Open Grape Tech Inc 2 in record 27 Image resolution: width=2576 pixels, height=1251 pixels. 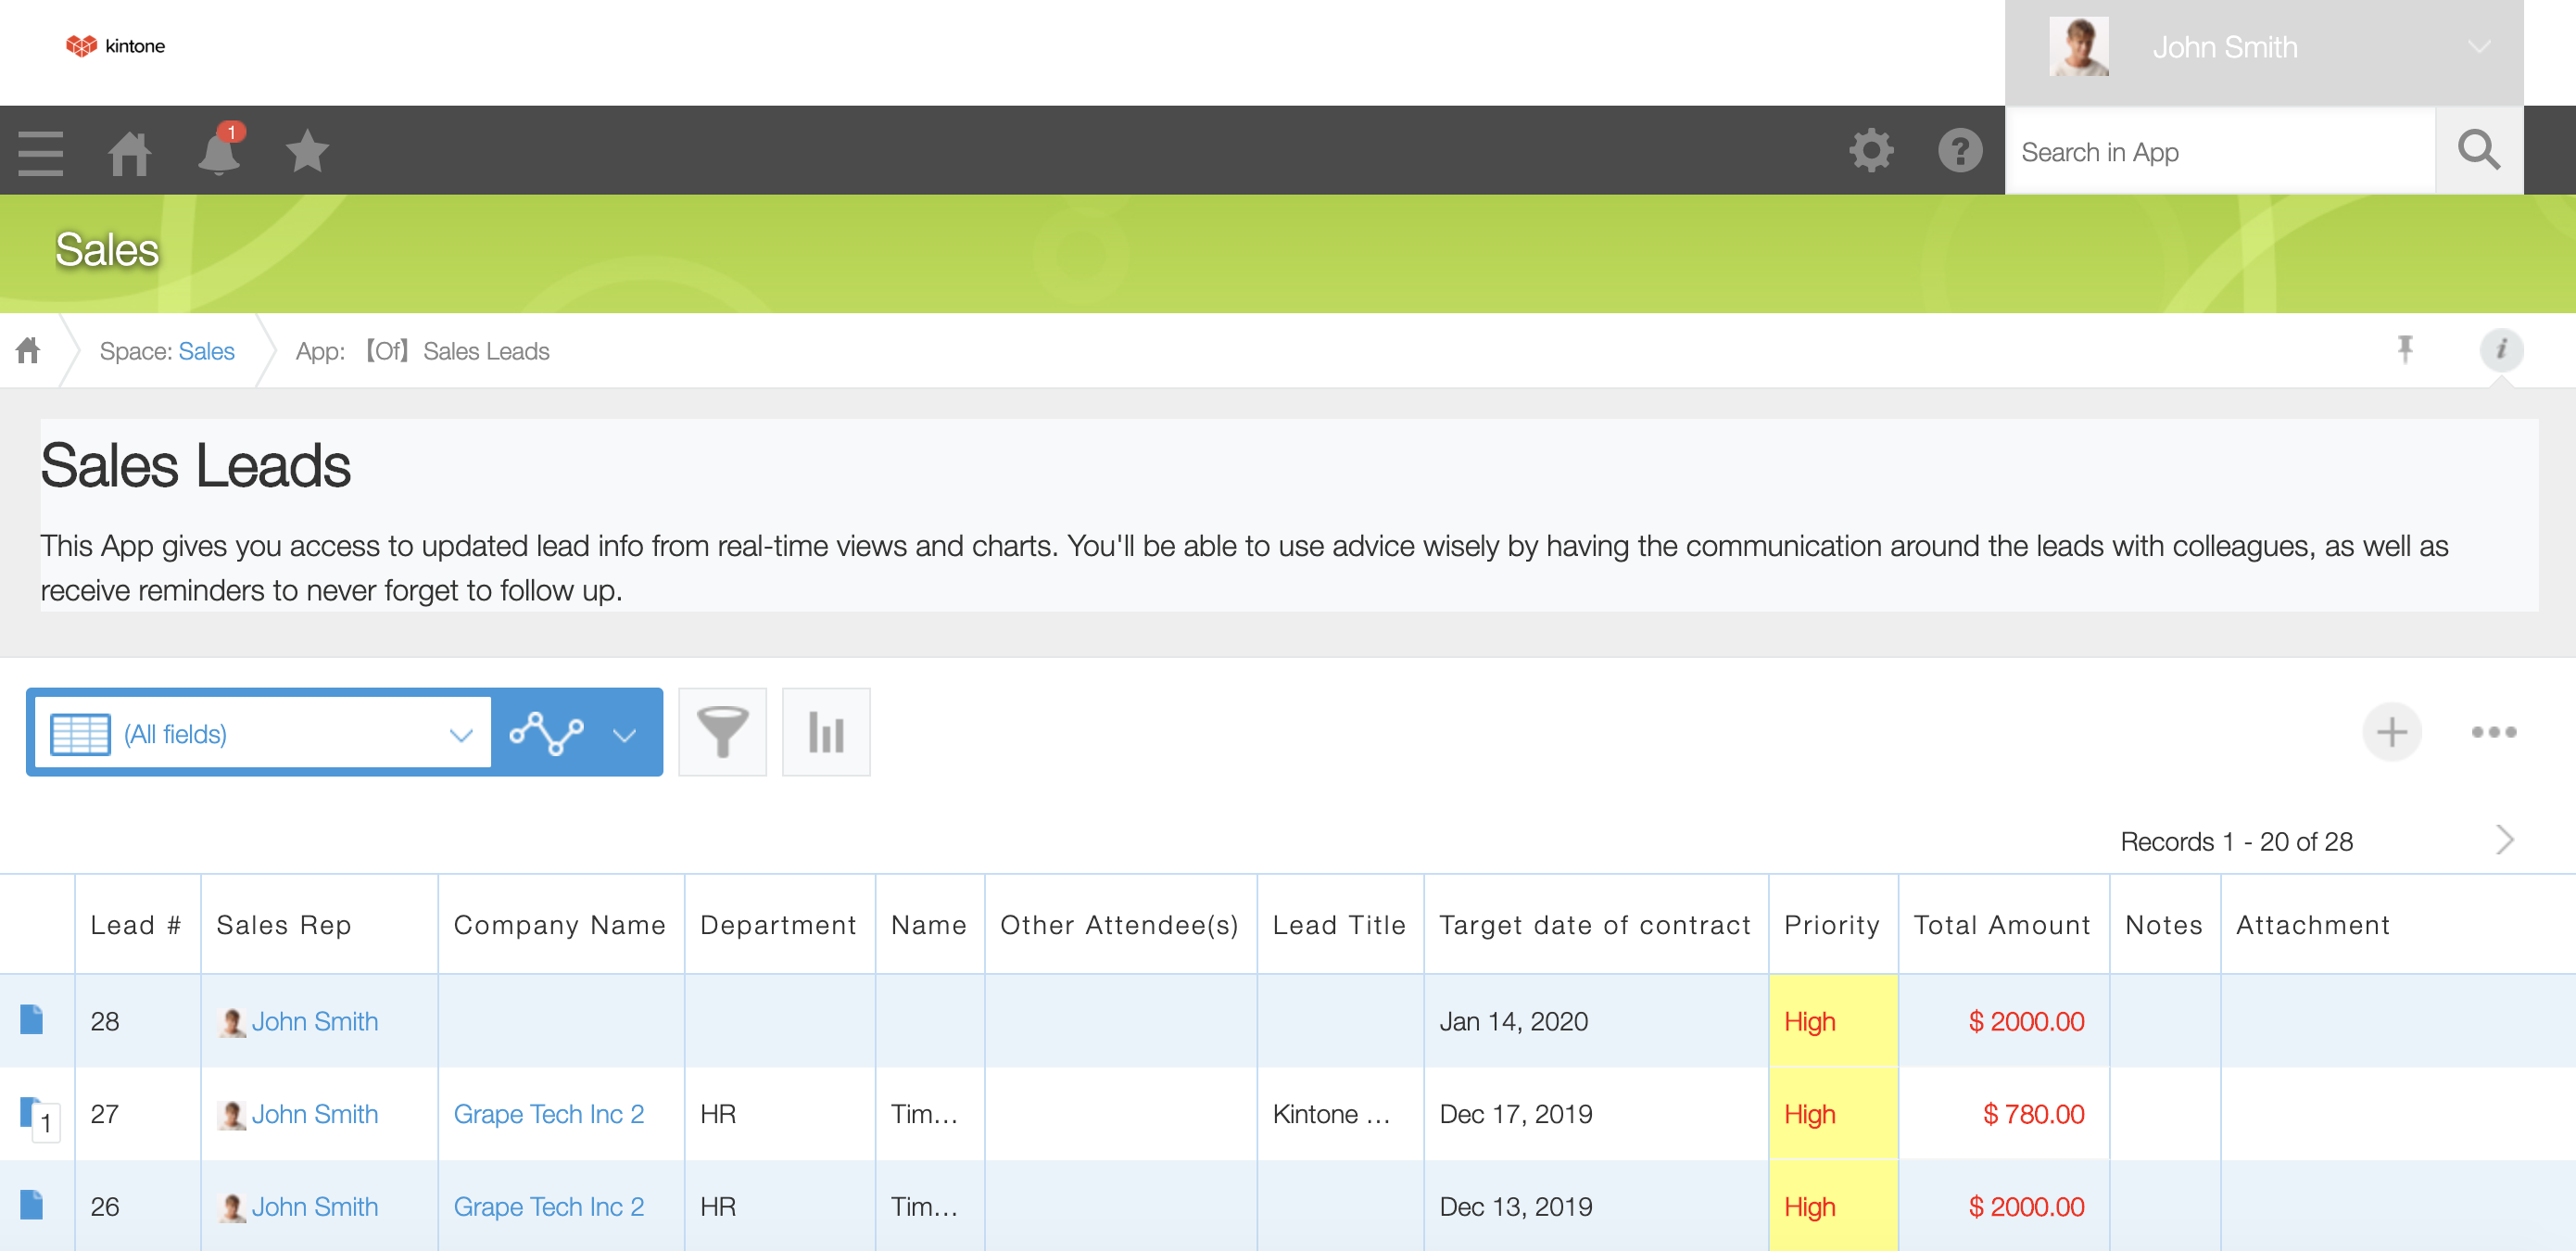click(x=548, y=1113)
